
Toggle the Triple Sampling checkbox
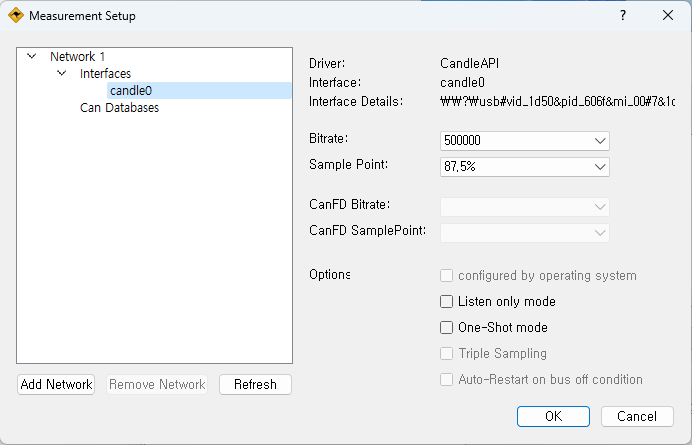coord(447,354)
